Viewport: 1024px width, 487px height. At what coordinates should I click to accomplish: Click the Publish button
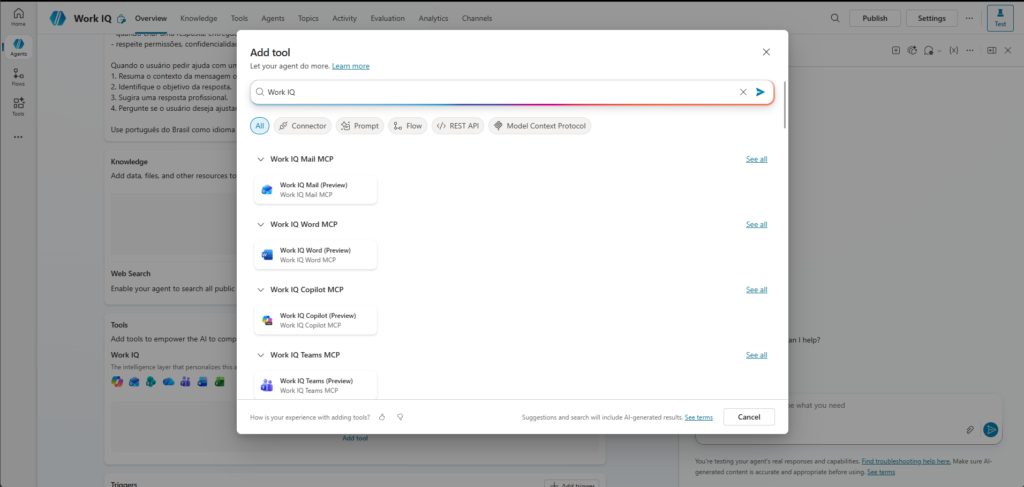874,18
